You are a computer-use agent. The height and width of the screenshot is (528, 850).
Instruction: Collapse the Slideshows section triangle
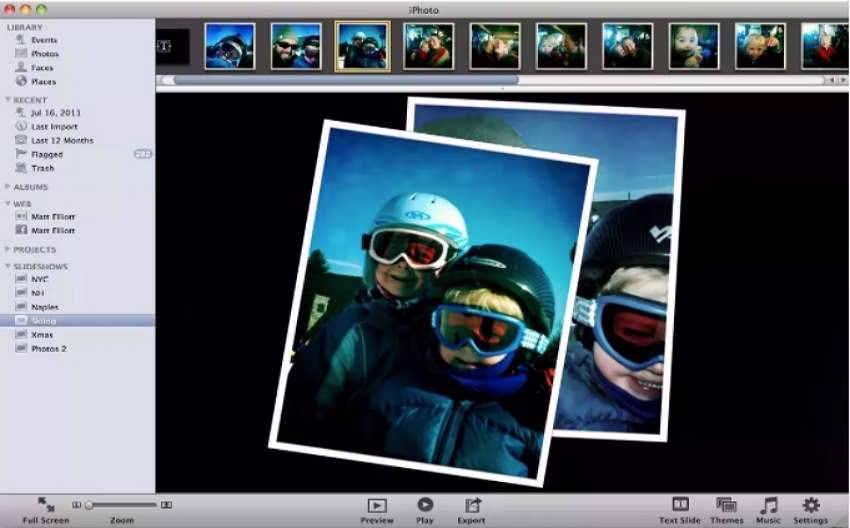click(8, 266)
